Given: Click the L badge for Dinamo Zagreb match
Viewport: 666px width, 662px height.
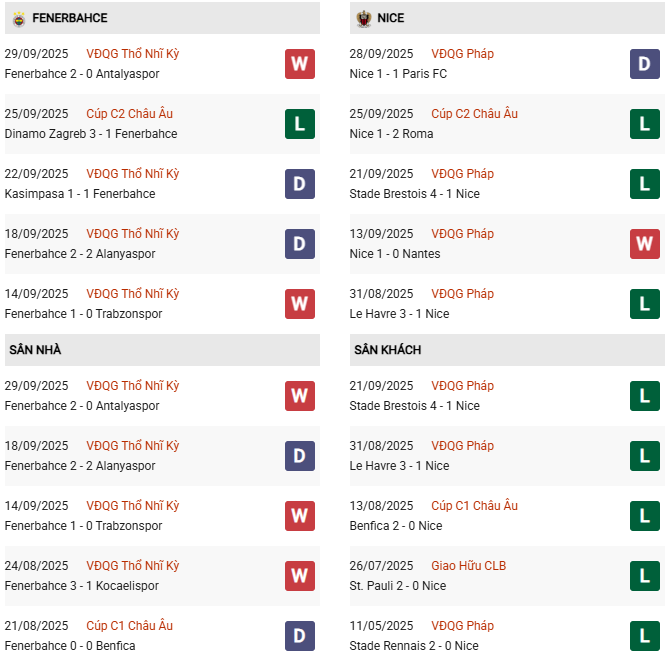Looking at the screenshot, I should (299, 124).
